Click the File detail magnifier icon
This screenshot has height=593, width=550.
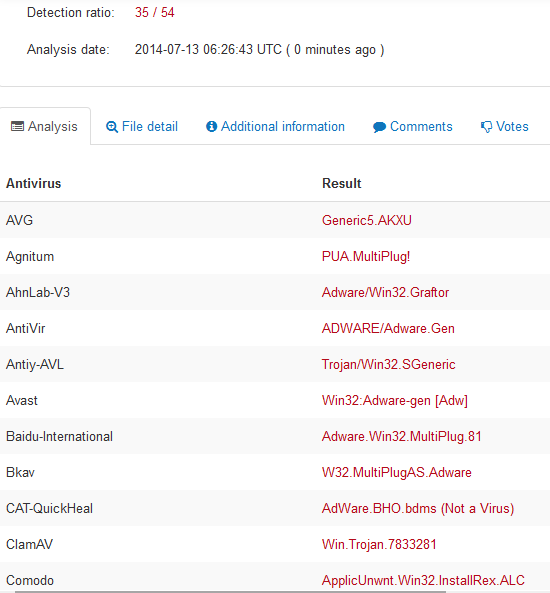point(112,127)
